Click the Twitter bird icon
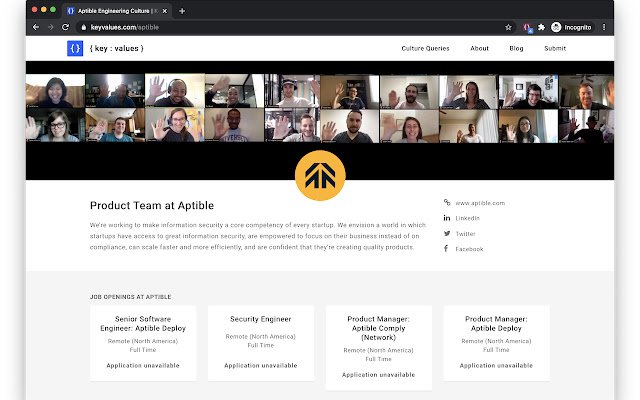This screenshot has height=400, width=640. (x=446, y=233)
